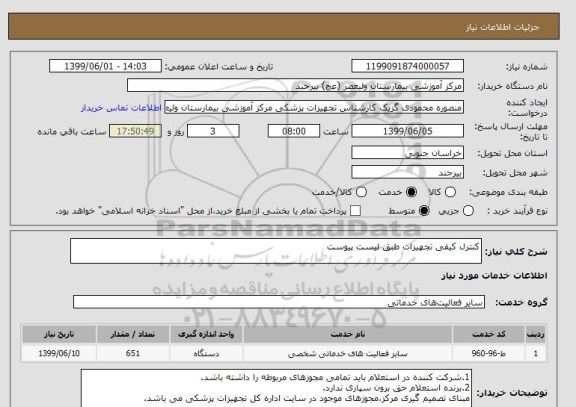Click the quantity cell 651
This screenshot has height=407, width=576.
(133, 353)
